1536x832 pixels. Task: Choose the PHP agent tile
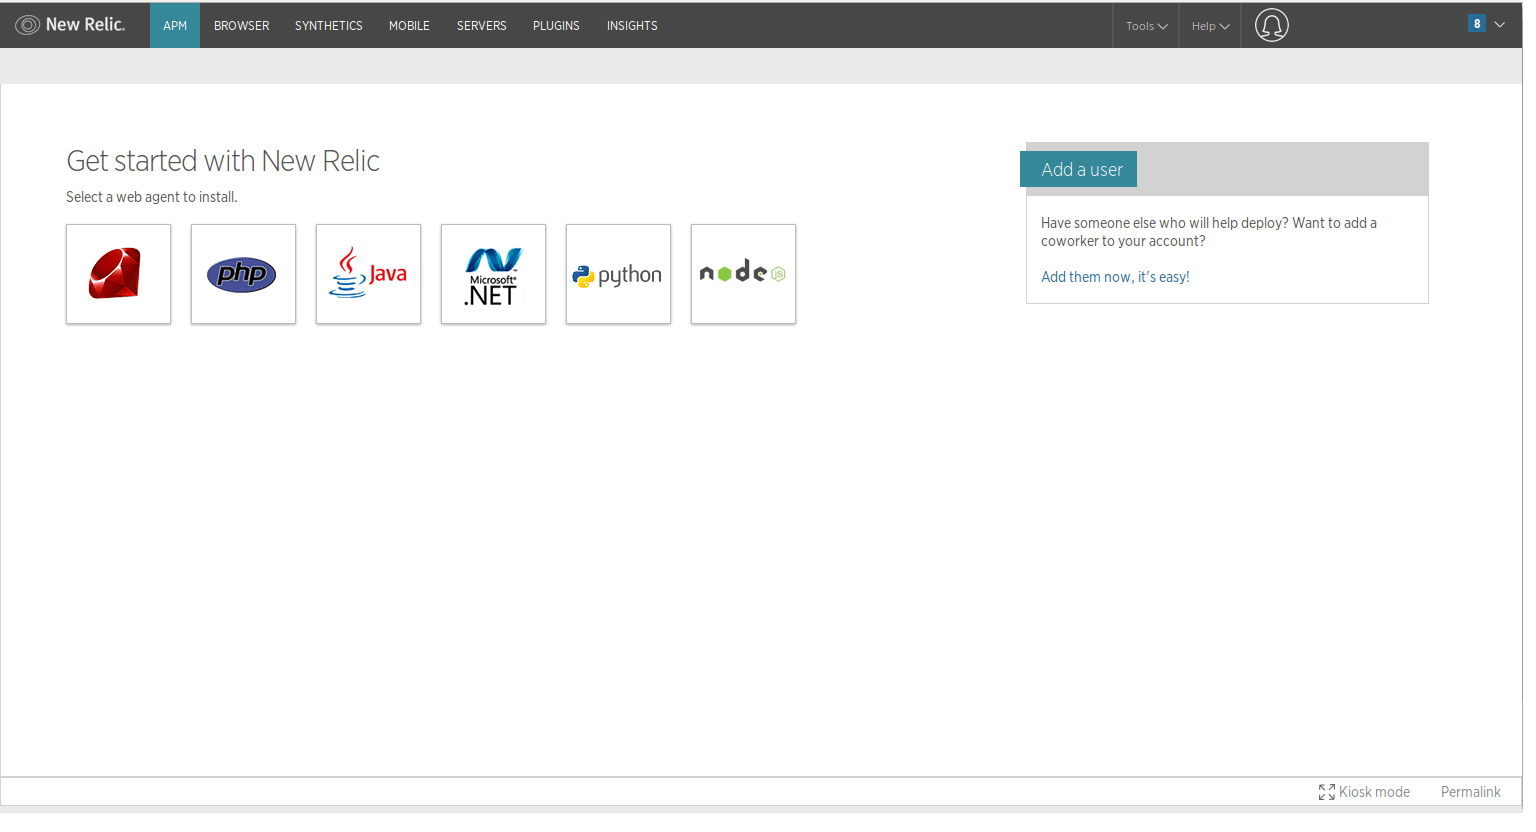click(243, 274)
